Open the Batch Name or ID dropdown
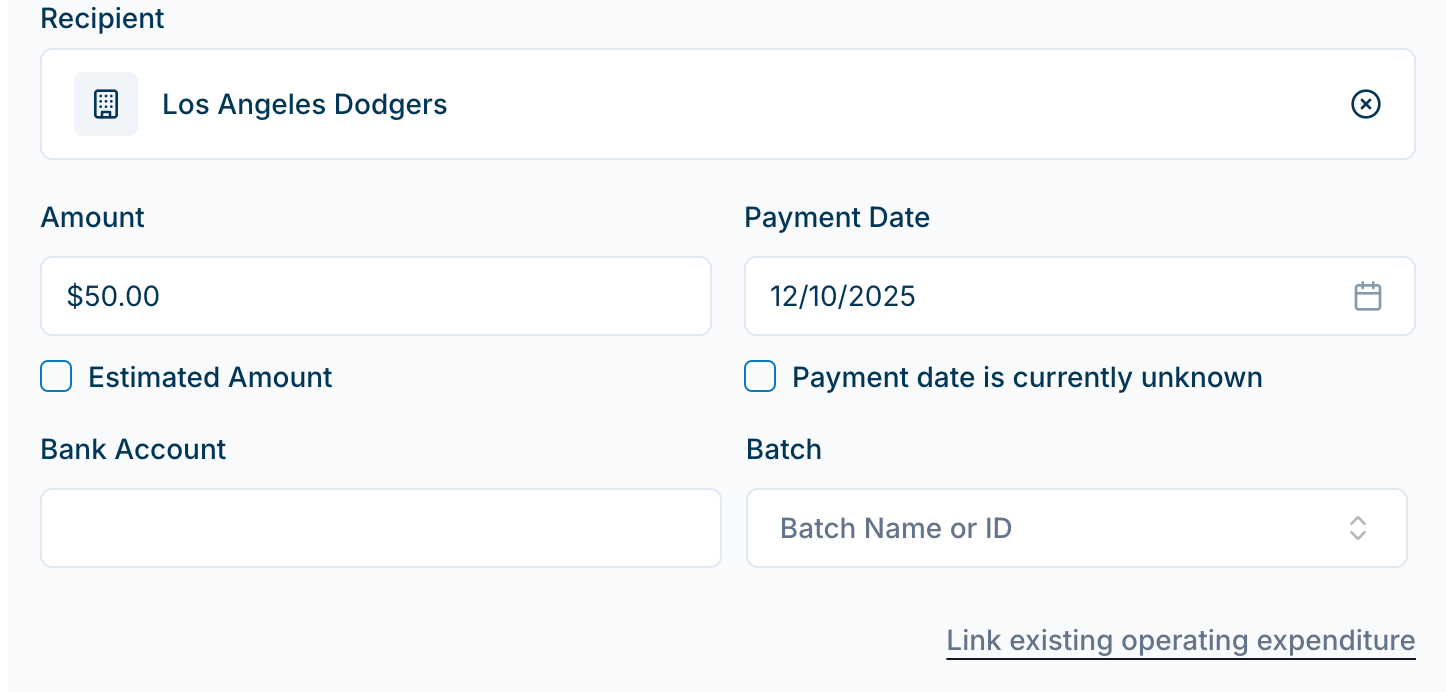The image size is (1446, 692). coord(1050,528)
